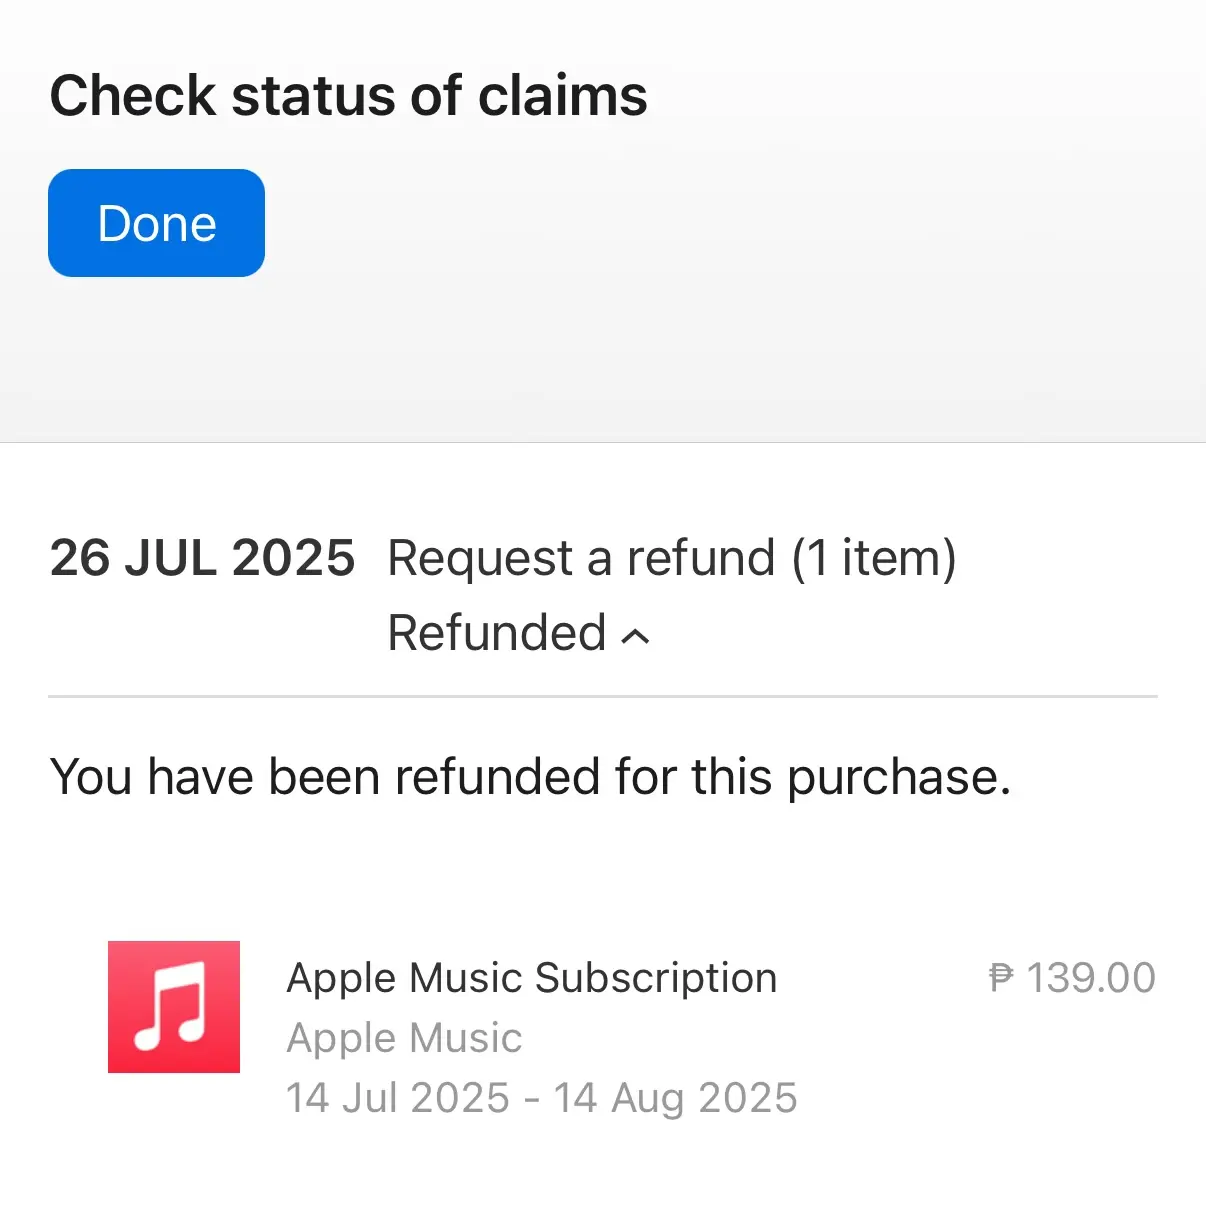The image size is (1206, 1216).
Task: Click the word claims in the heading
Action: [x=563, y=96]
